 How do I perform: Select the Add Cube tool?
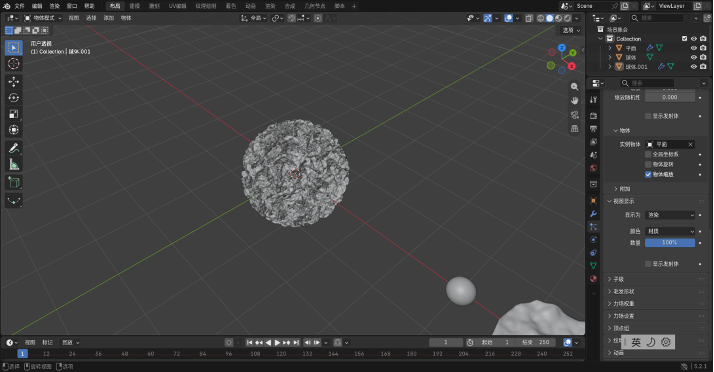point(14,183)
